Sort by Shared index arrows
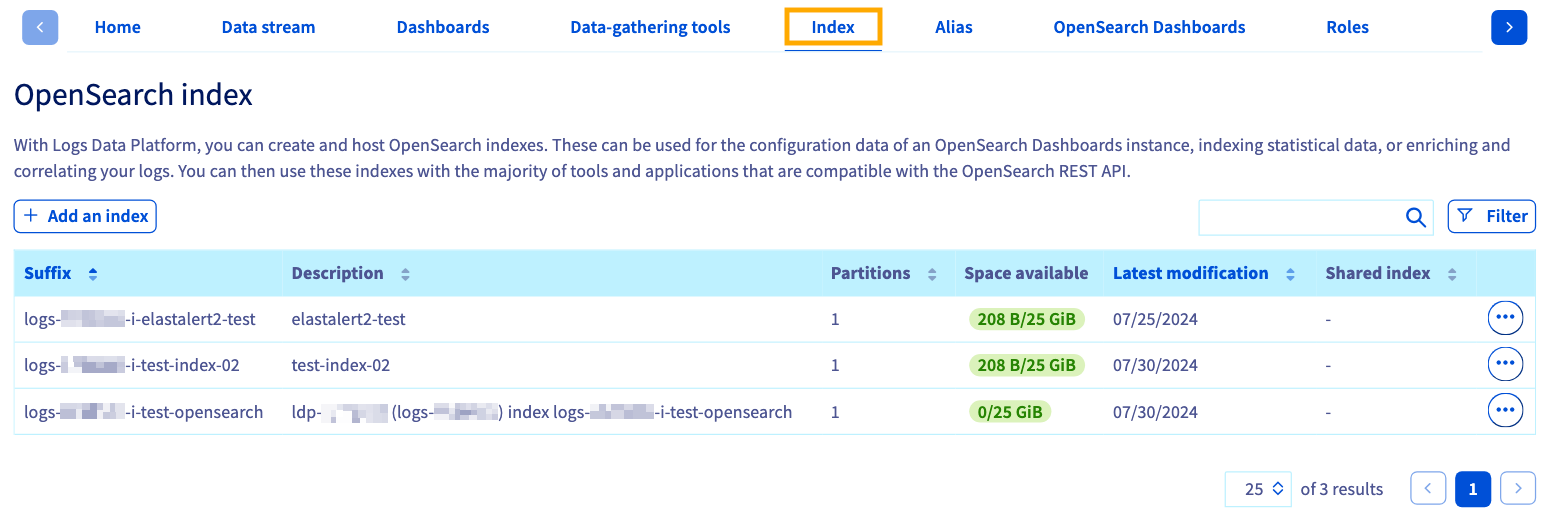The width and height of the screenshot is (1545, 521). click(1452, 274)
